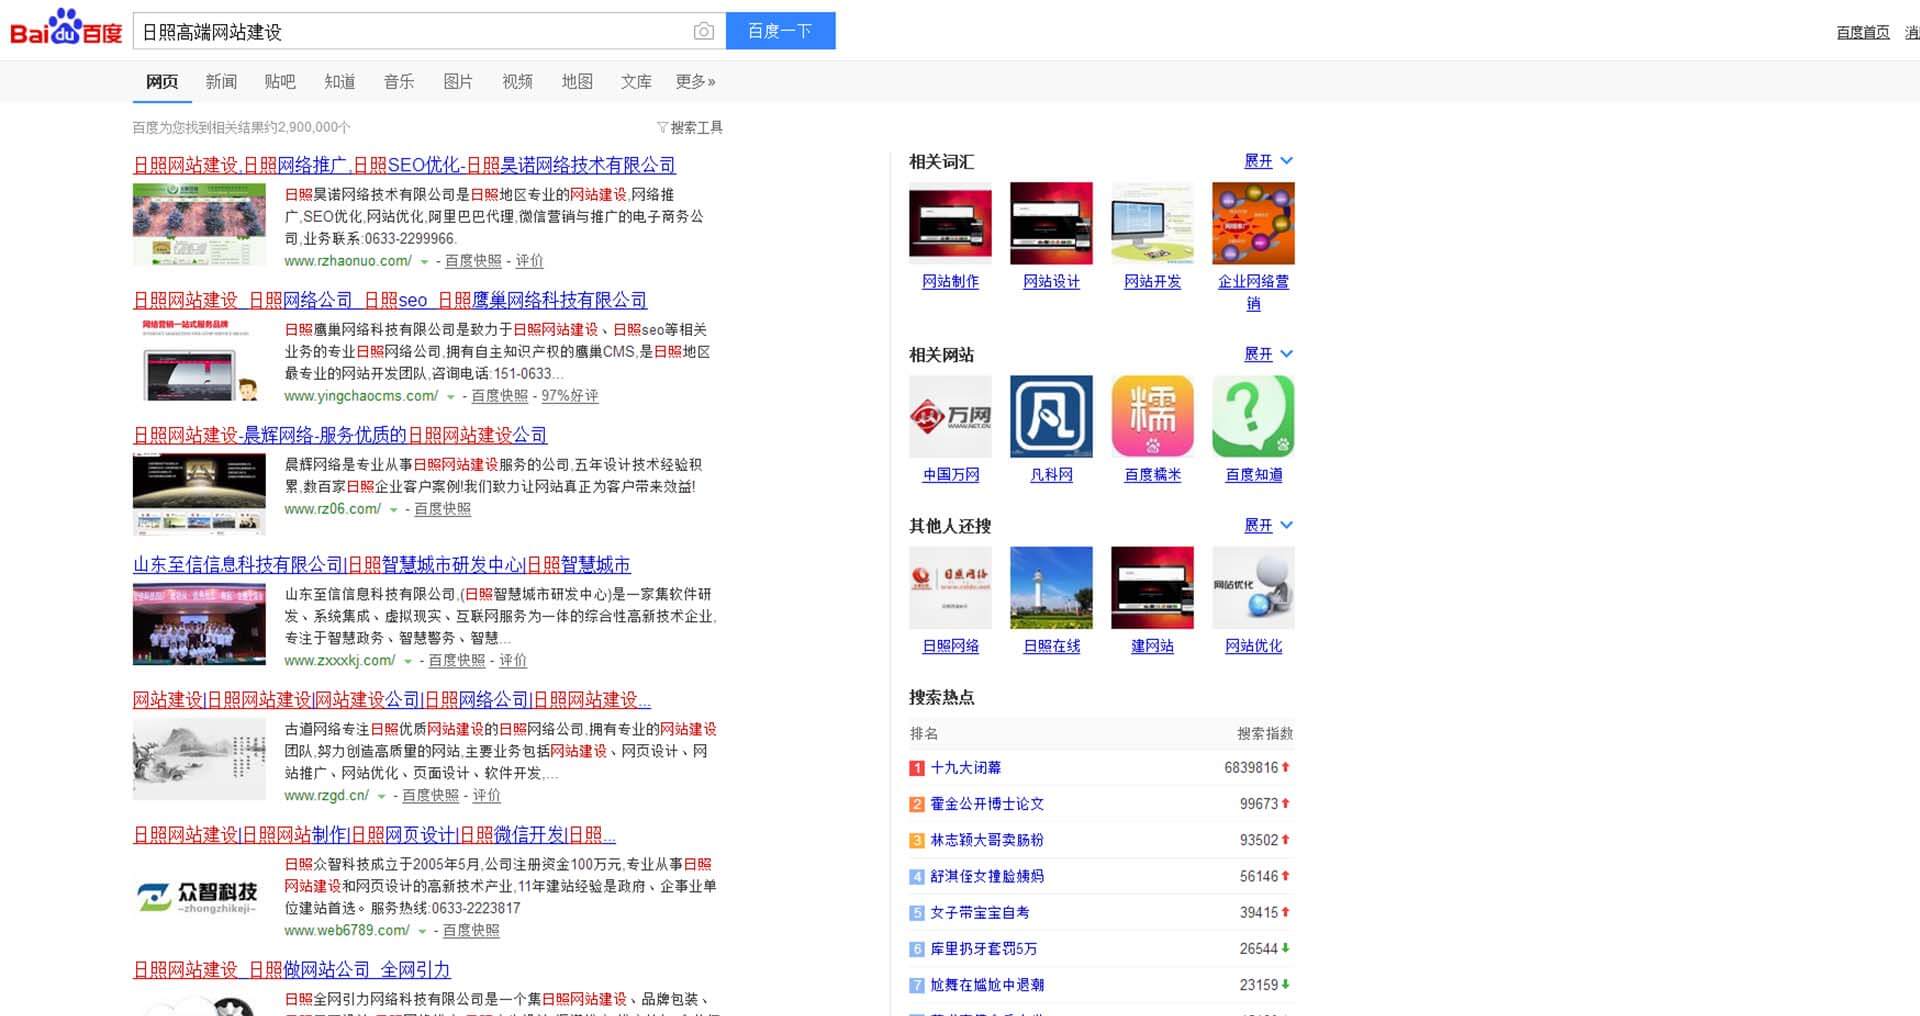
Task: Click the 百度一下 search button
Action: tap(780, 31)
